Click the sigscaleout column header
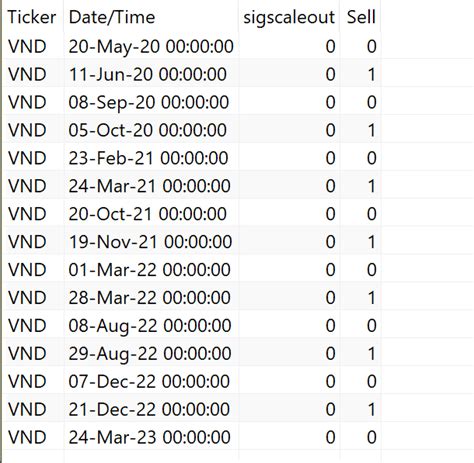 pos(289,17)
